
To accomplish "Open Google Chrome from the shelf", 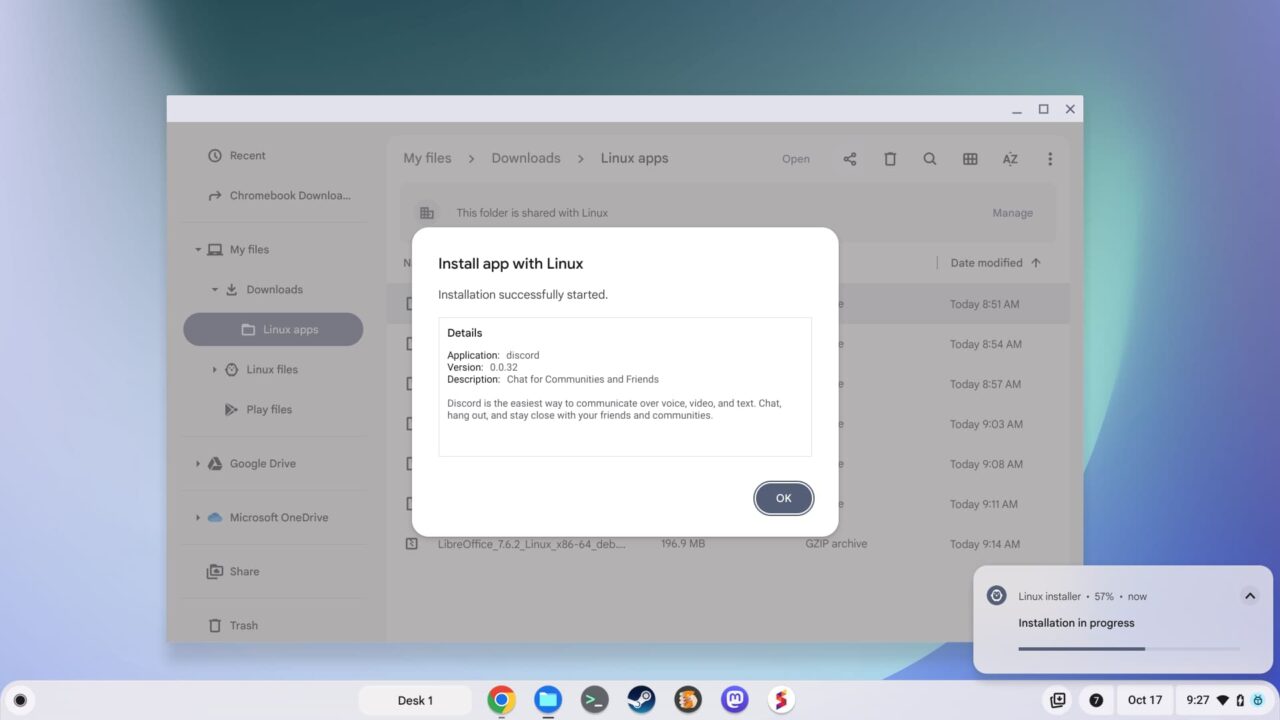I will [x=501, y=700].
